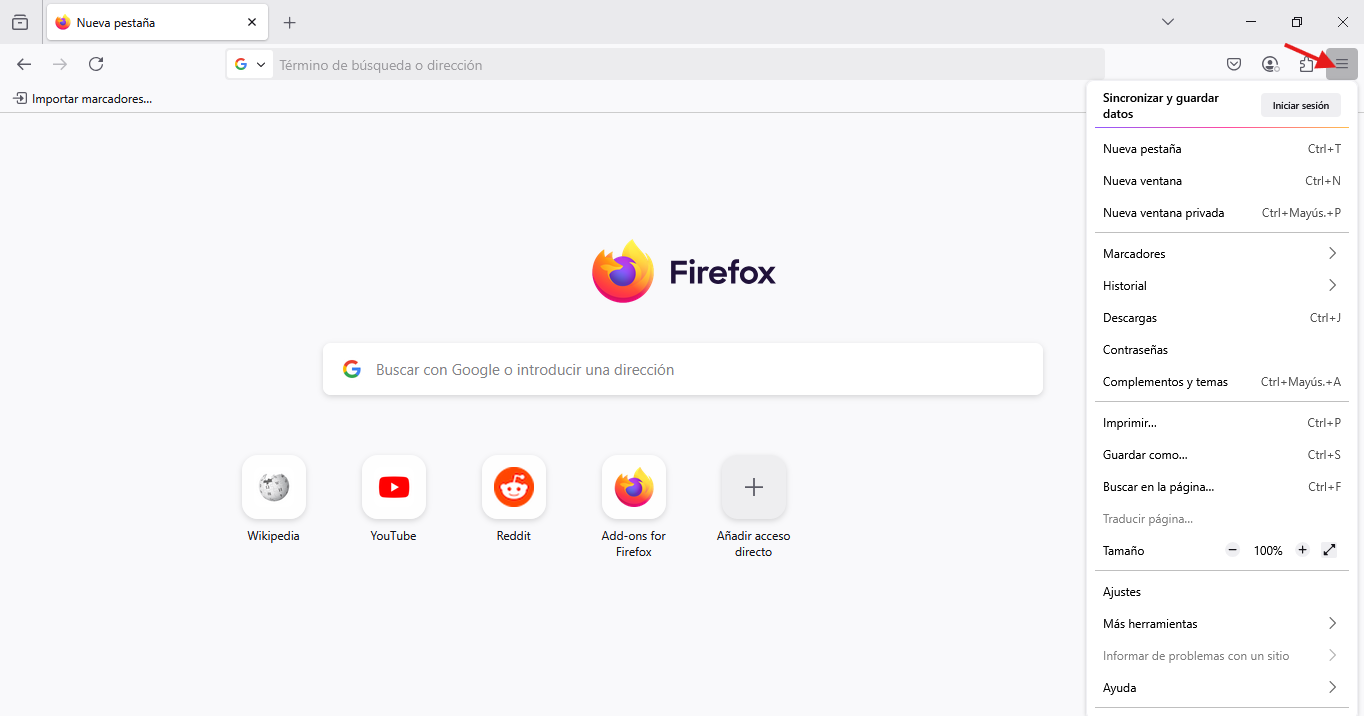Screen dimensions: 1364x716
Task: Go forward one page
Action: pyautogui.click(x=60, y=64)
